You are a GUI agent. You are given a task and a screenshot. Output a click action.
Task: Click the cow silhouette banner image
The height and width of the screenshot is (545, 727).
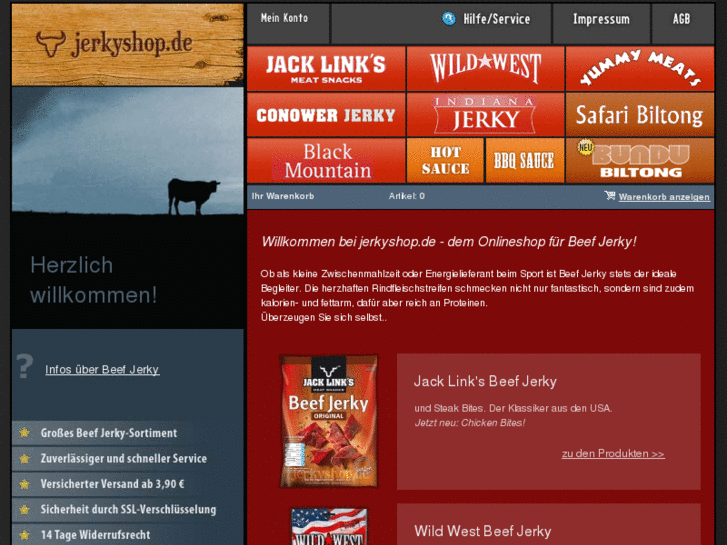(x=128, y=151)
